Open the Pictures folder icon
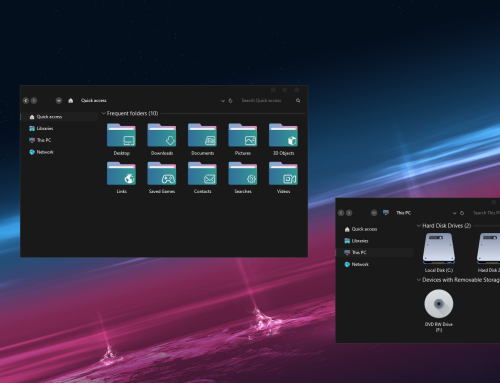The width and height of the screenshot is (500, 383). click(243, 135)
